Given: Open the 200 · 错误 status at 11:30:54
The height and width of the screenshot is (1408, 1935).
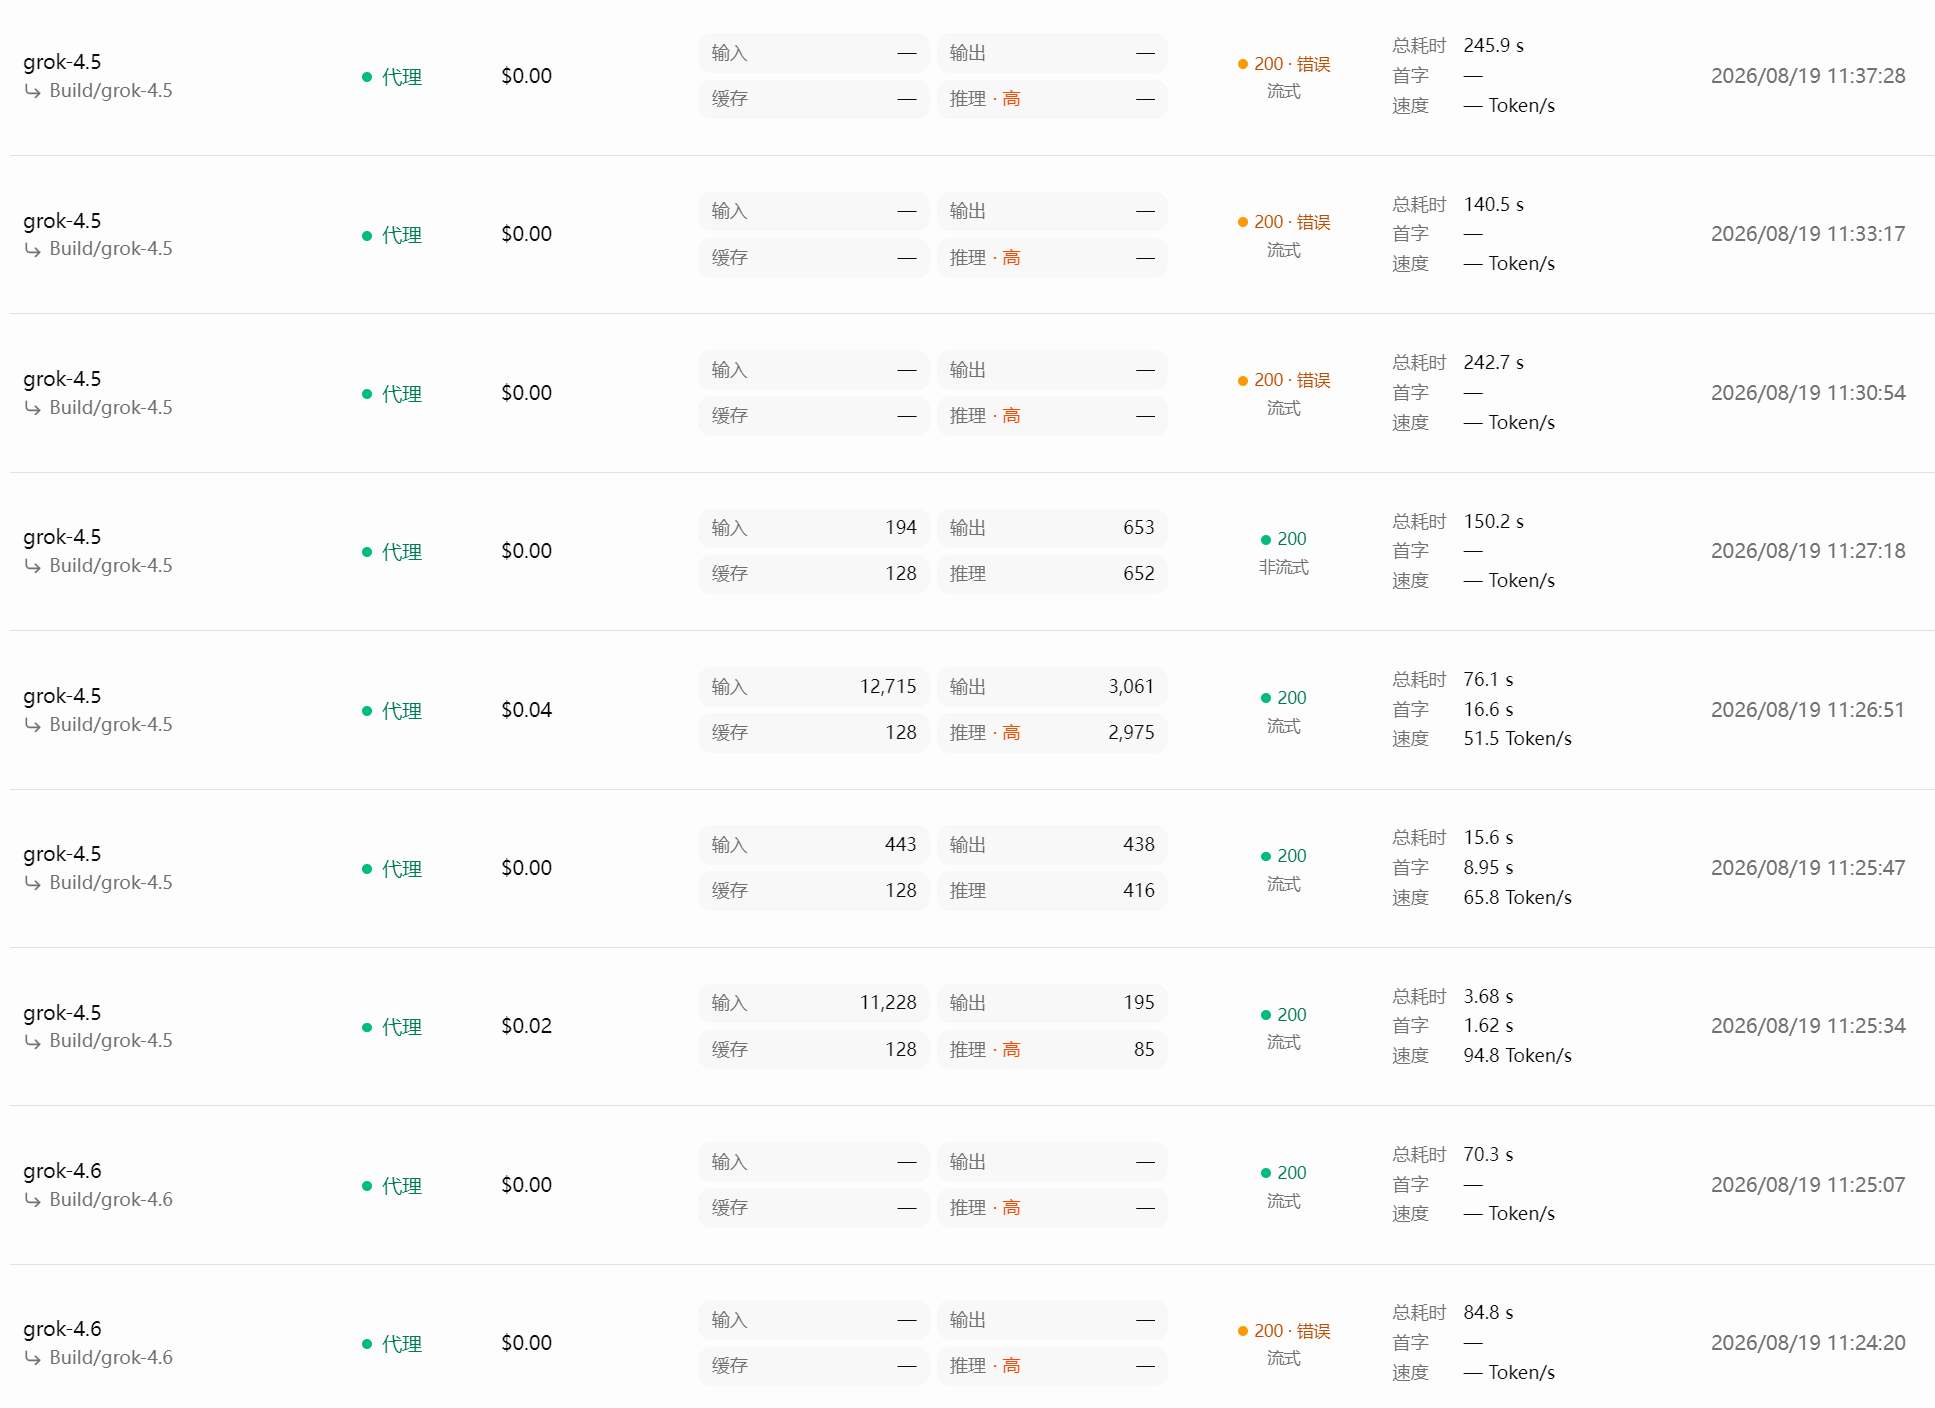Looking at the screenshot, I should pyautogui.click(x=1284, y=380).
